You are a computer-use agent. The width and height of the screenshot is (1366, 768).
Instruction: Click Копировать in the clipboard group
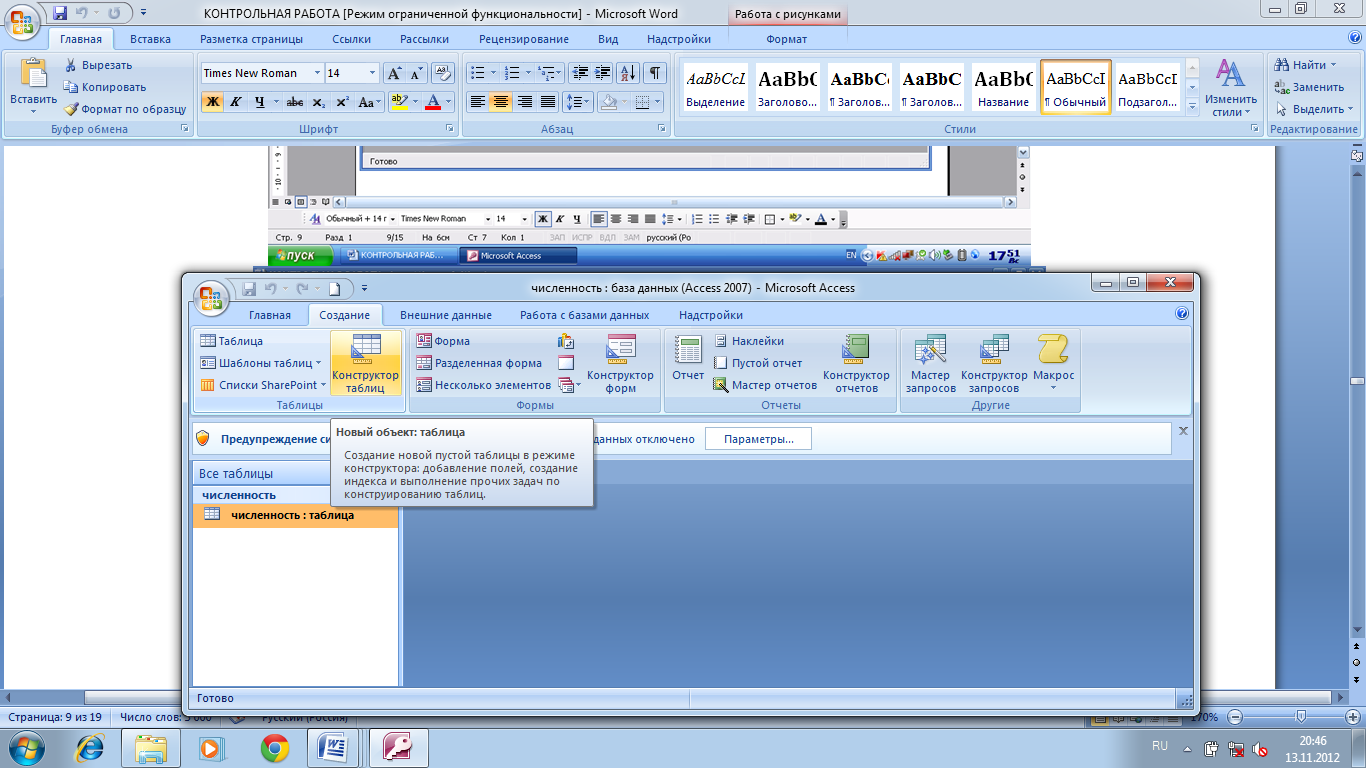[x=104, y=87]
